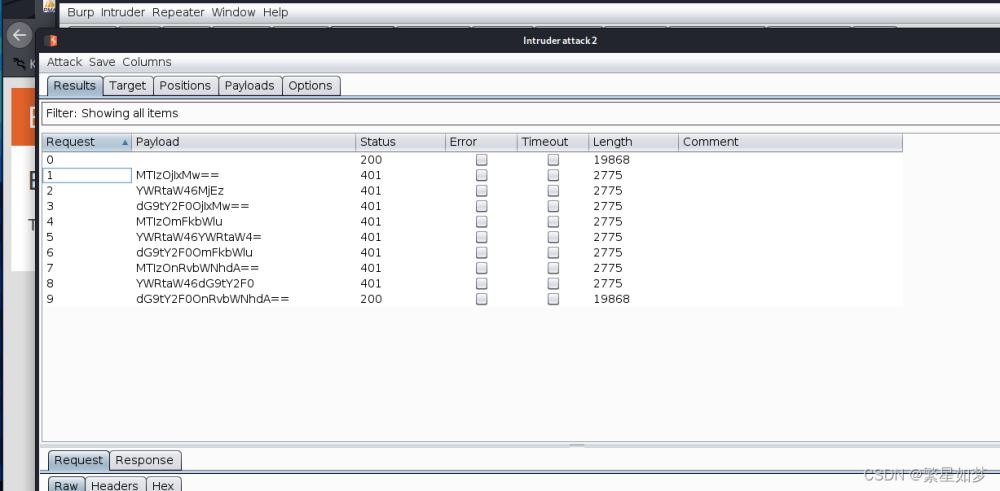Sort by the Comment column header
Screen dimensions: 1000x491
pos(790,142)
